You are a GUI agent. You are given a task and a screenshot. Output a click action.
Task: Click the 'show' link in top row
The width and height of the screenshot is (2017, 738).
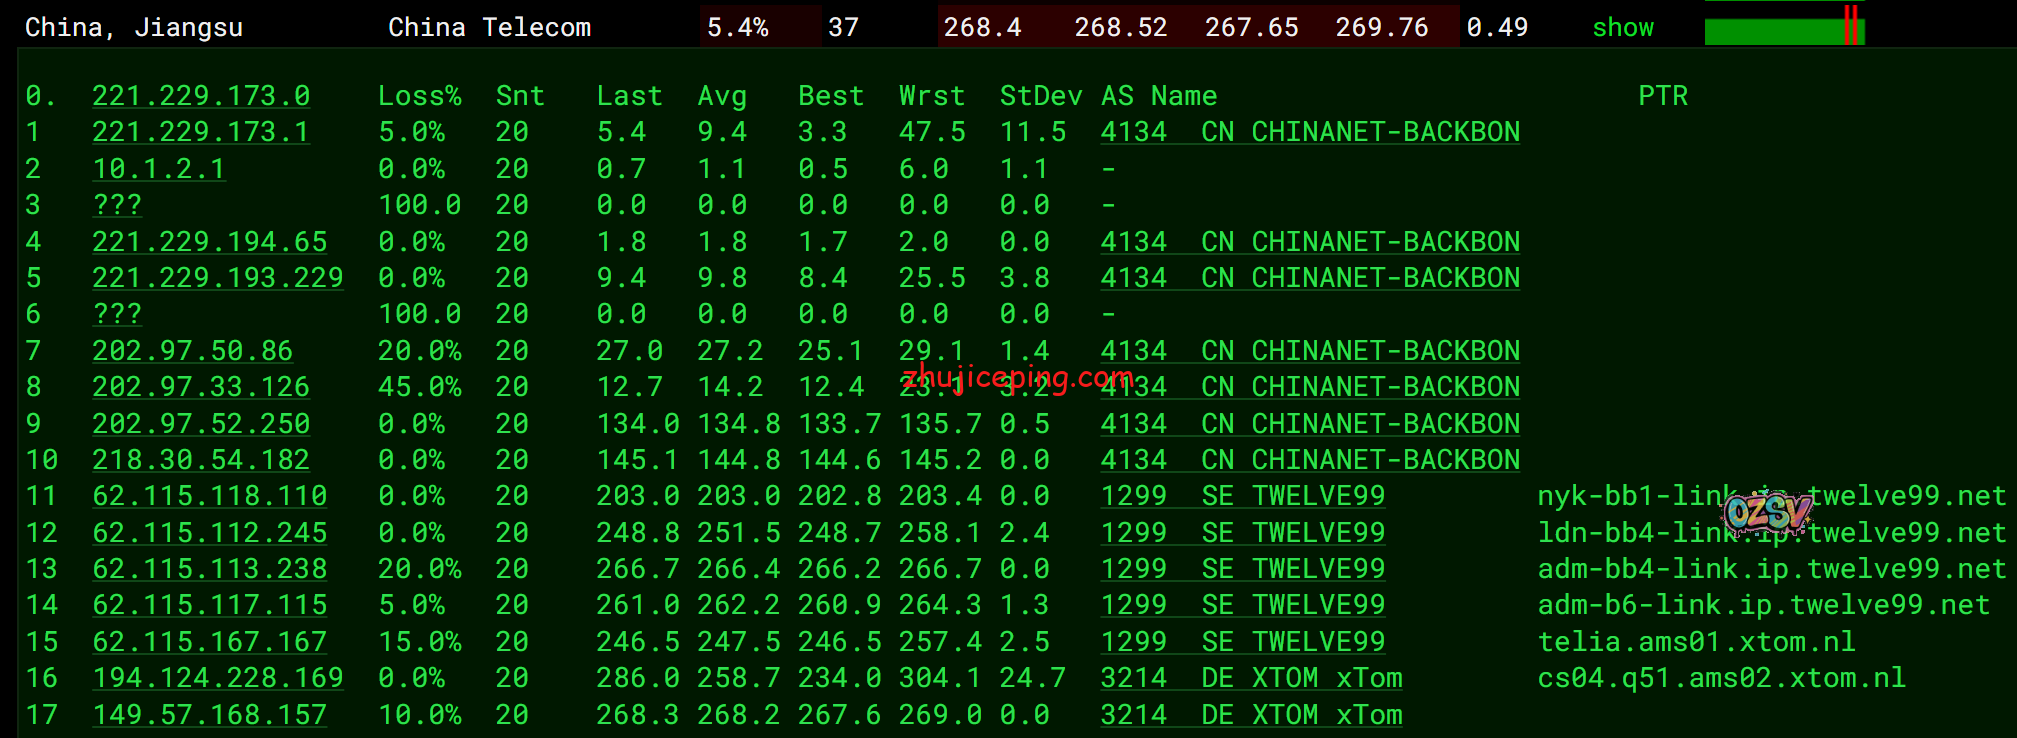click(x=1622, y=28)
